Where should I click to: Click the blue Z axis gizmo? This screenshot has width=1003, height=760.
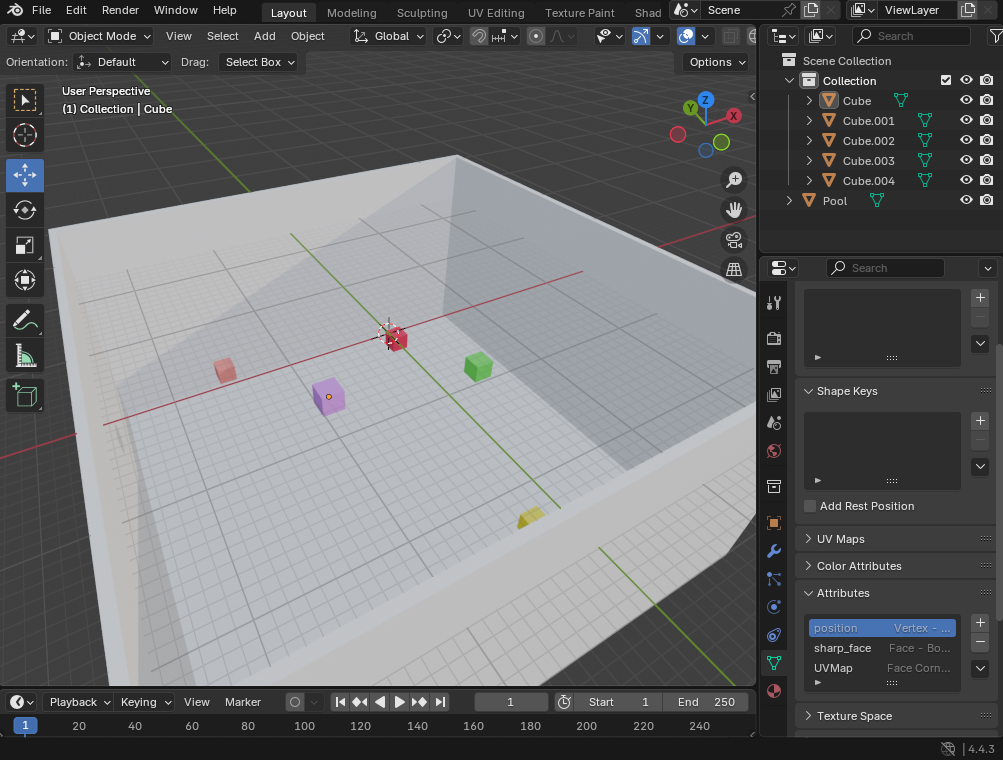[x=706, y=100]
